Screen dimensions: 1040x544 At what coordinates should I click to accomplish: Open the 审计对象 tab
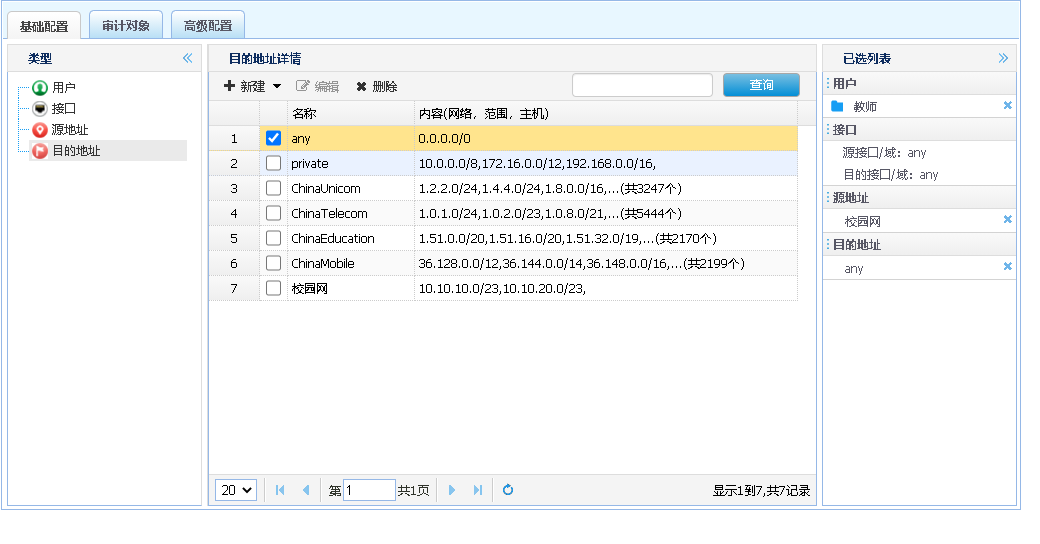click(125, 25)
